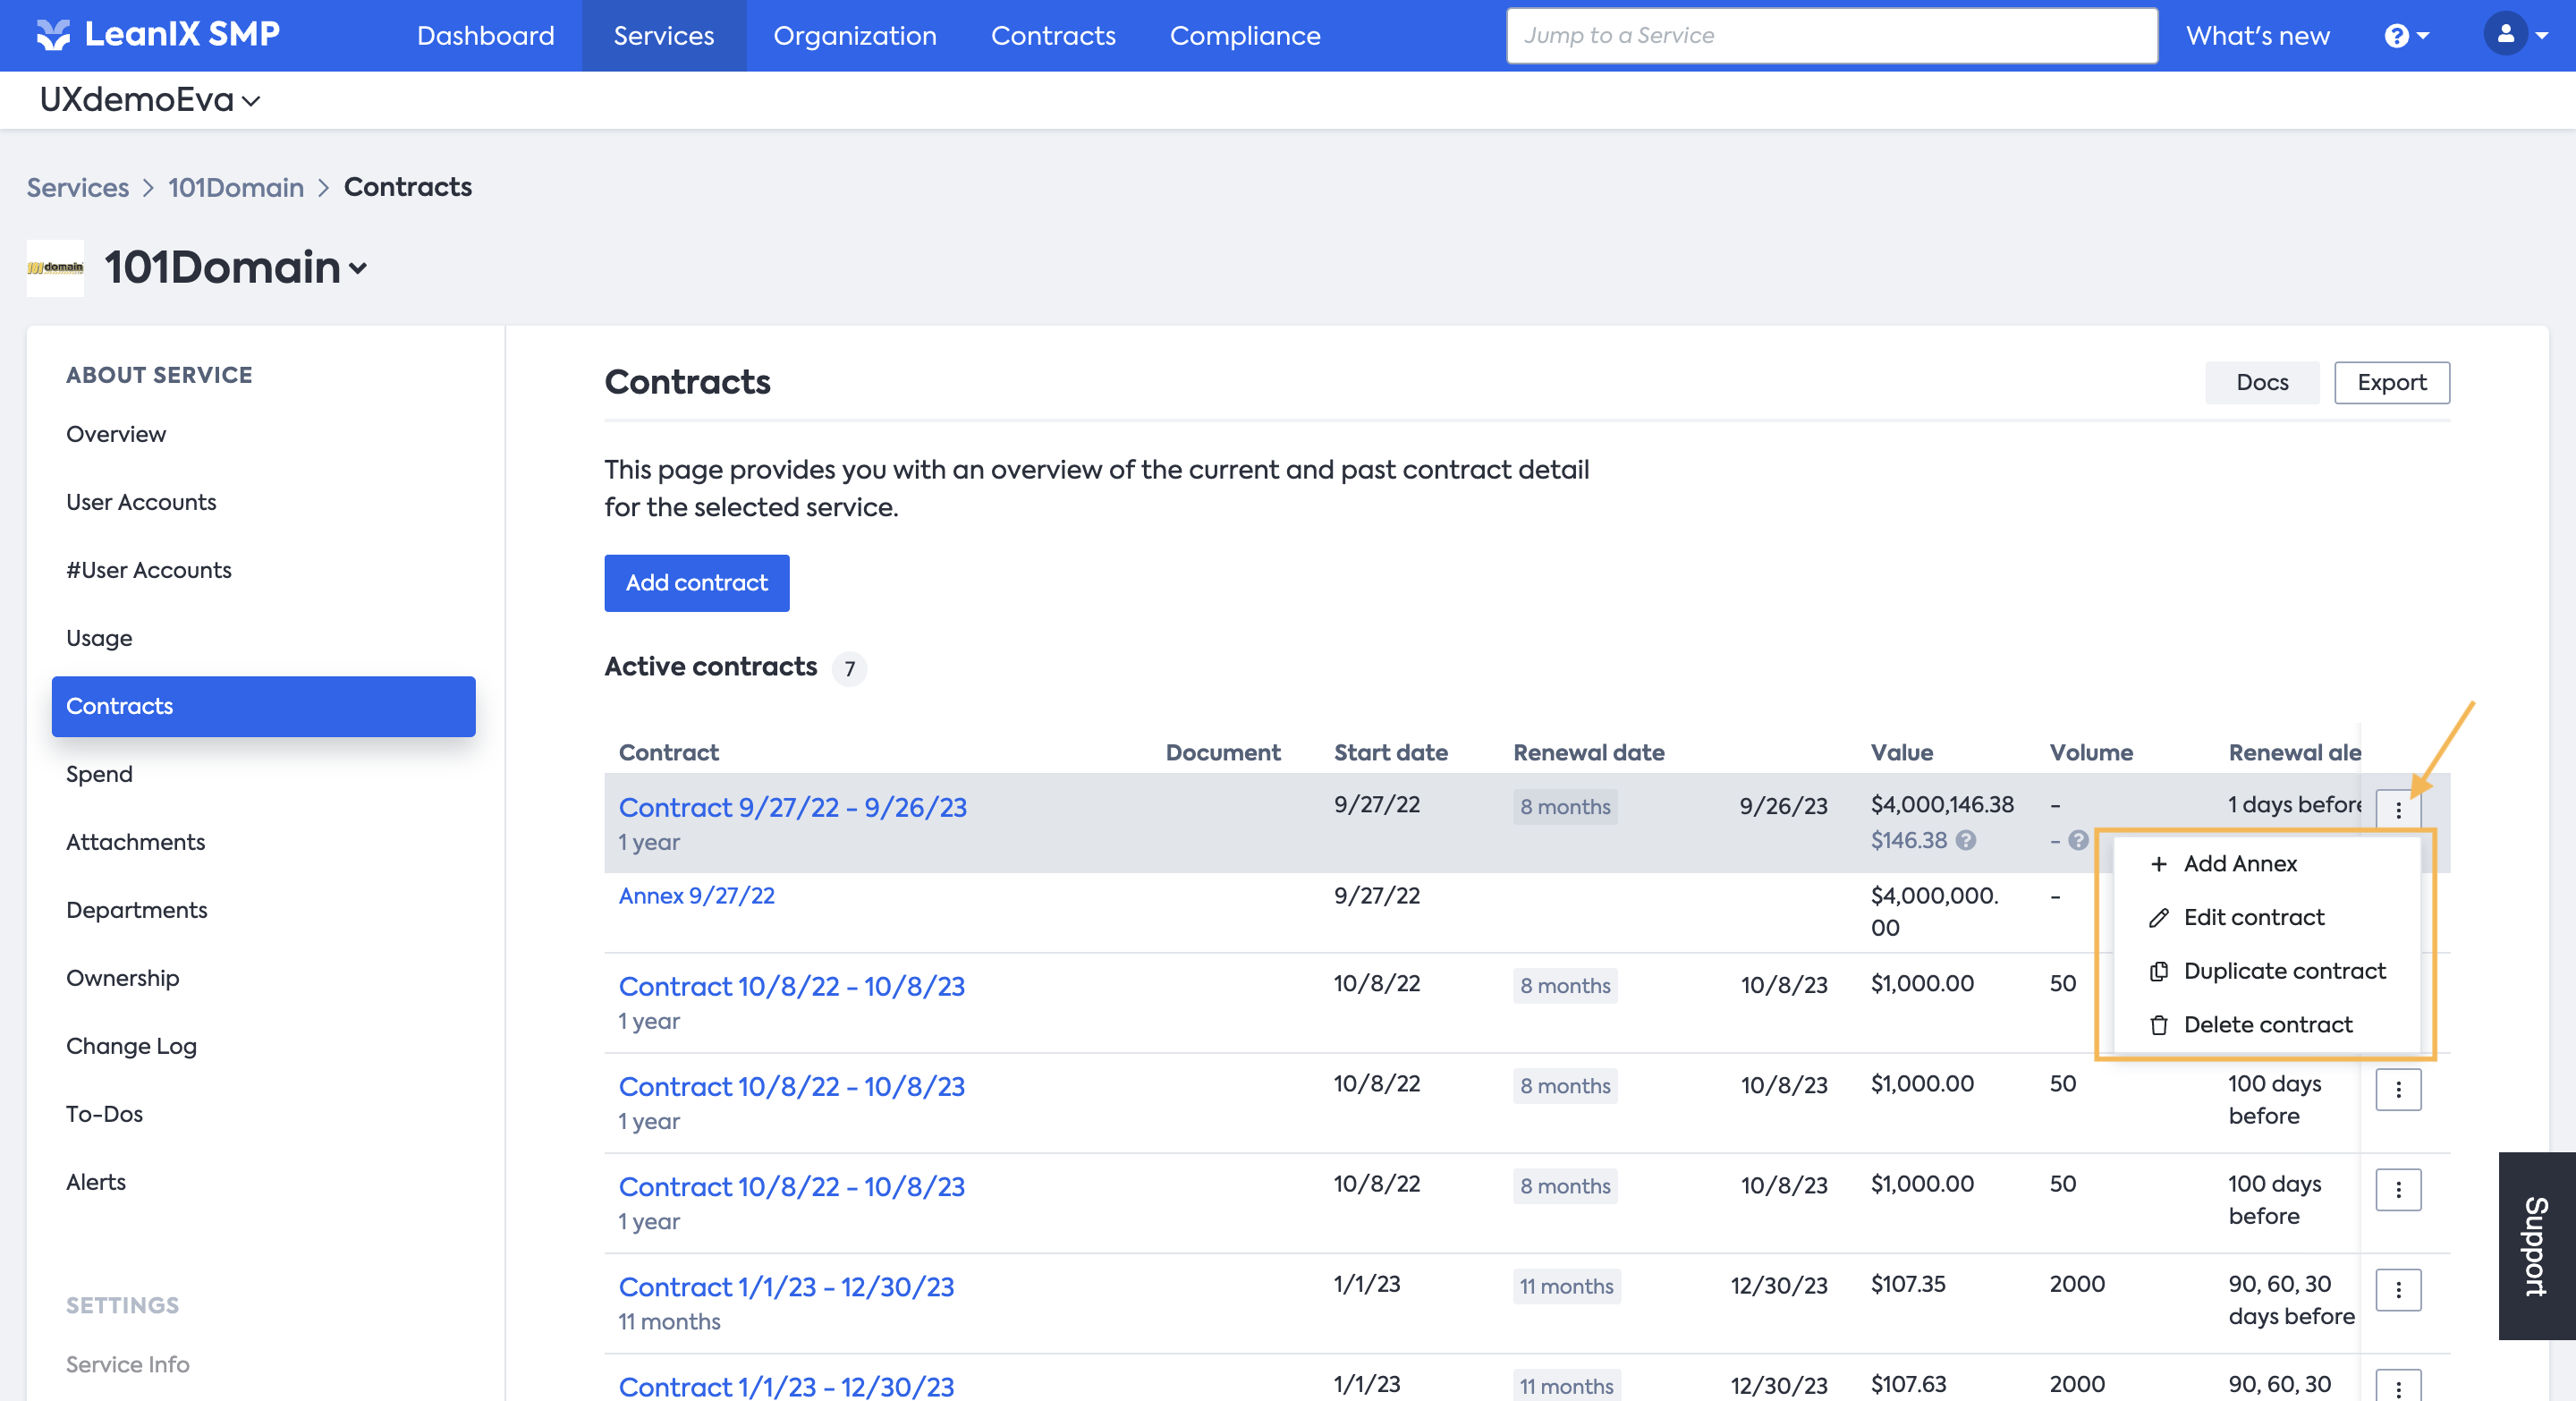Screen dimensions: 2576x1401
Task: Focus the Jump to a Service field
Action: click(x=1830, y=36)
